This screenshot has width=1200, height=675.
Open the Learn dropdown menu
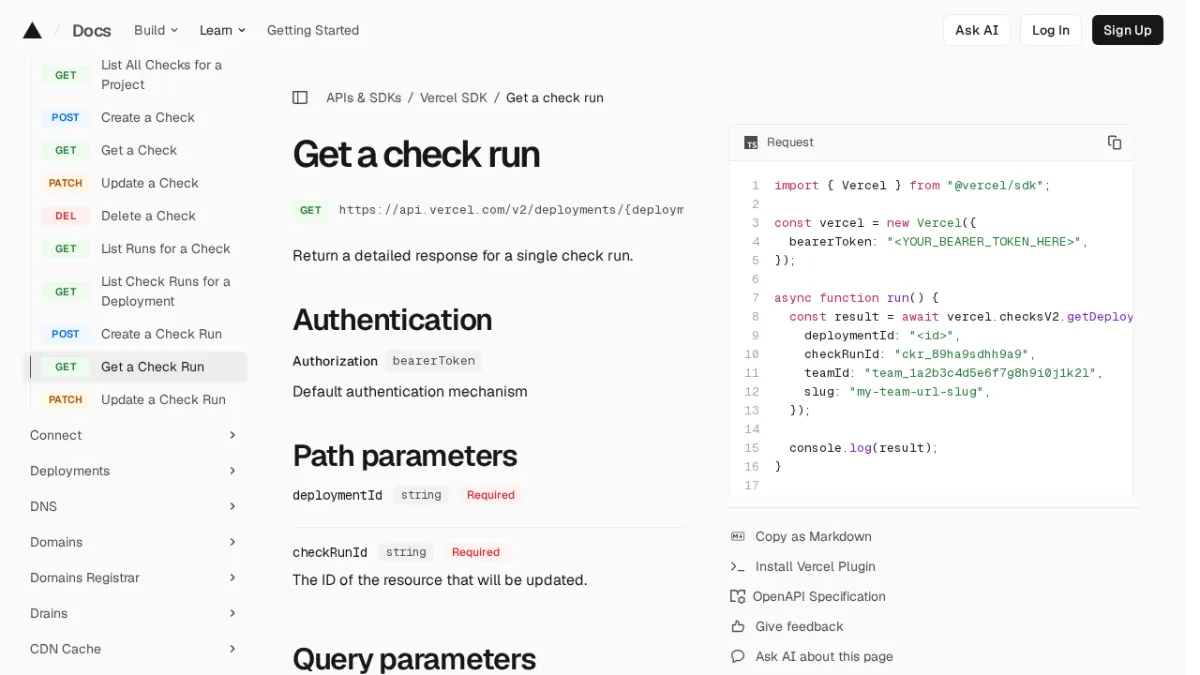coord(222,30)
